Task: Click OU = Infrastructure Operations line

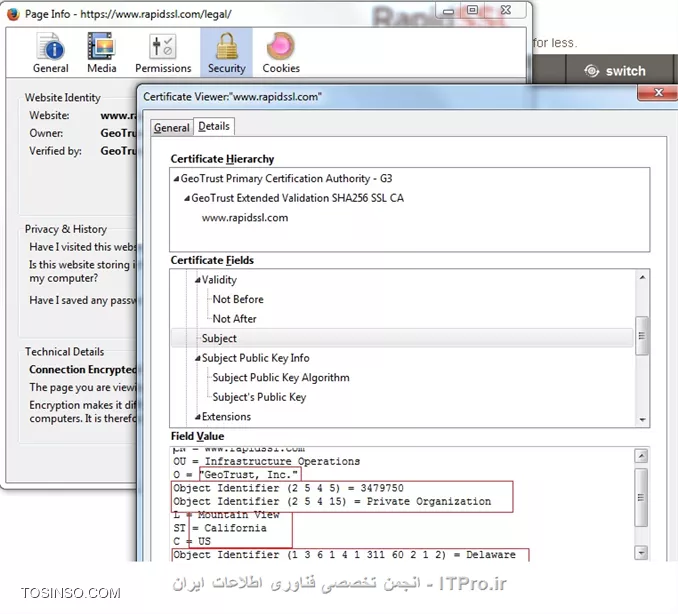Action: coord(266,461)
